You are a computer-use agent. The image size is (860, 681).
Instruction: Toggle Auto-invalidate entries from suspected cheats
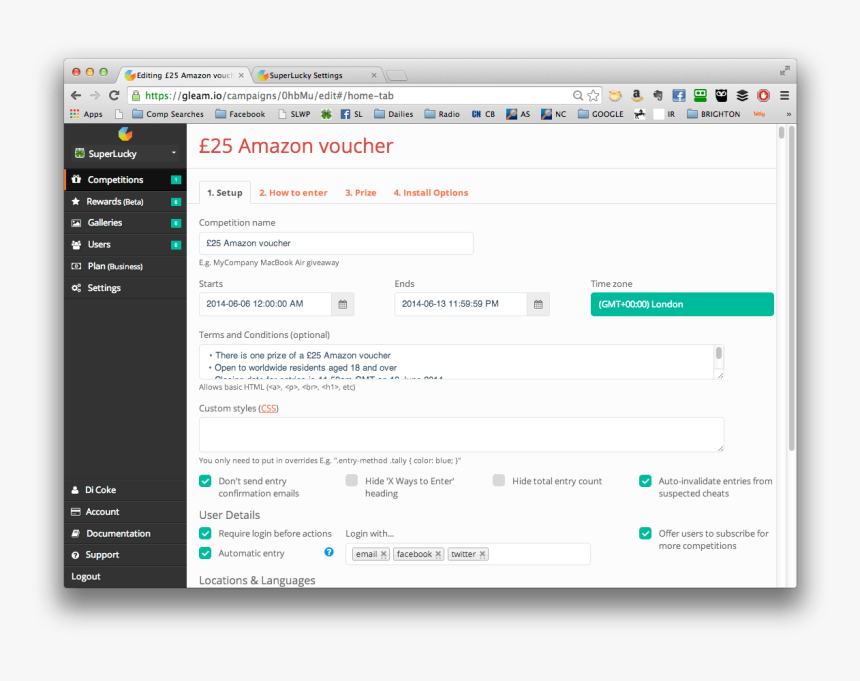click(x=645, y=481)
